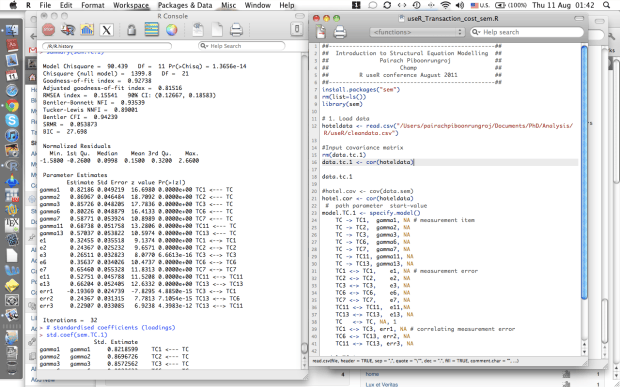Click the sync status icon in menu bar
The width and height of the screenshot is (620, 387).
tap(387, 5)
